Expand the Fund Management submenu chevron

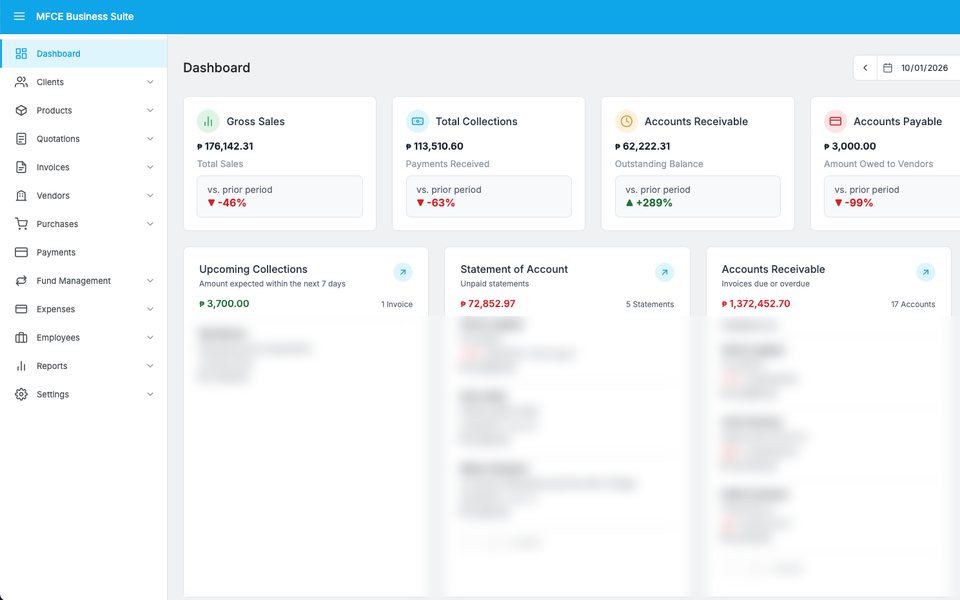coord(150,280)
